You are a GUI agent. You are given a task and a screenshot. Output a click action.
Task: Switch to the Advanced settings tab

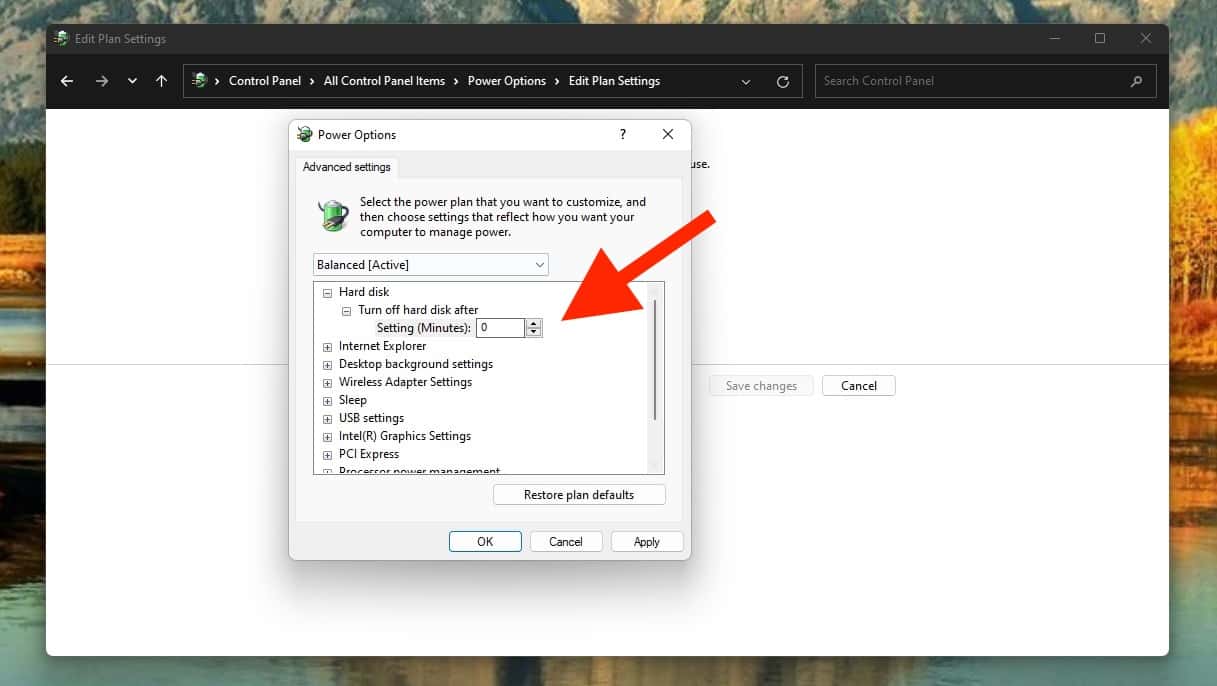click(x=346, y=167)
